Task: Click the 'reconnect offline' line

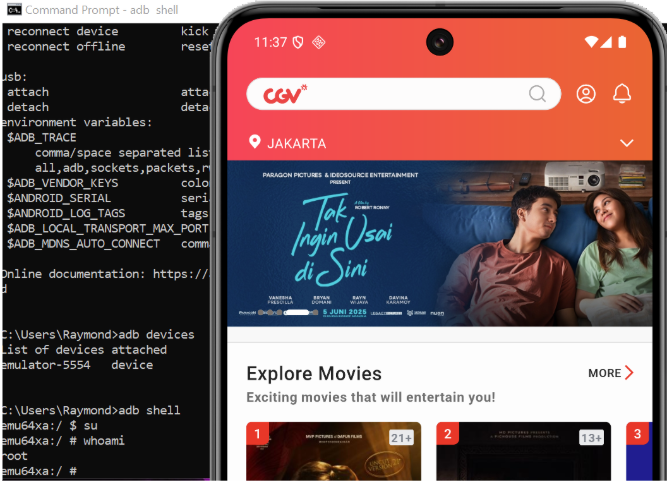Action: [x=108, y=46]
